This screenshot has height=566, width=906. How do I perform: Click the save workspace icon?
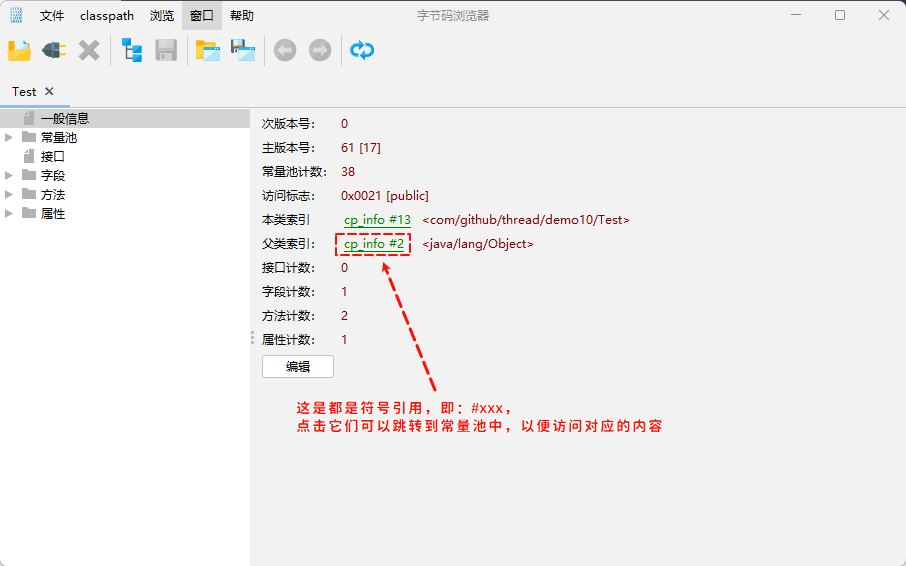pos(243,50)
